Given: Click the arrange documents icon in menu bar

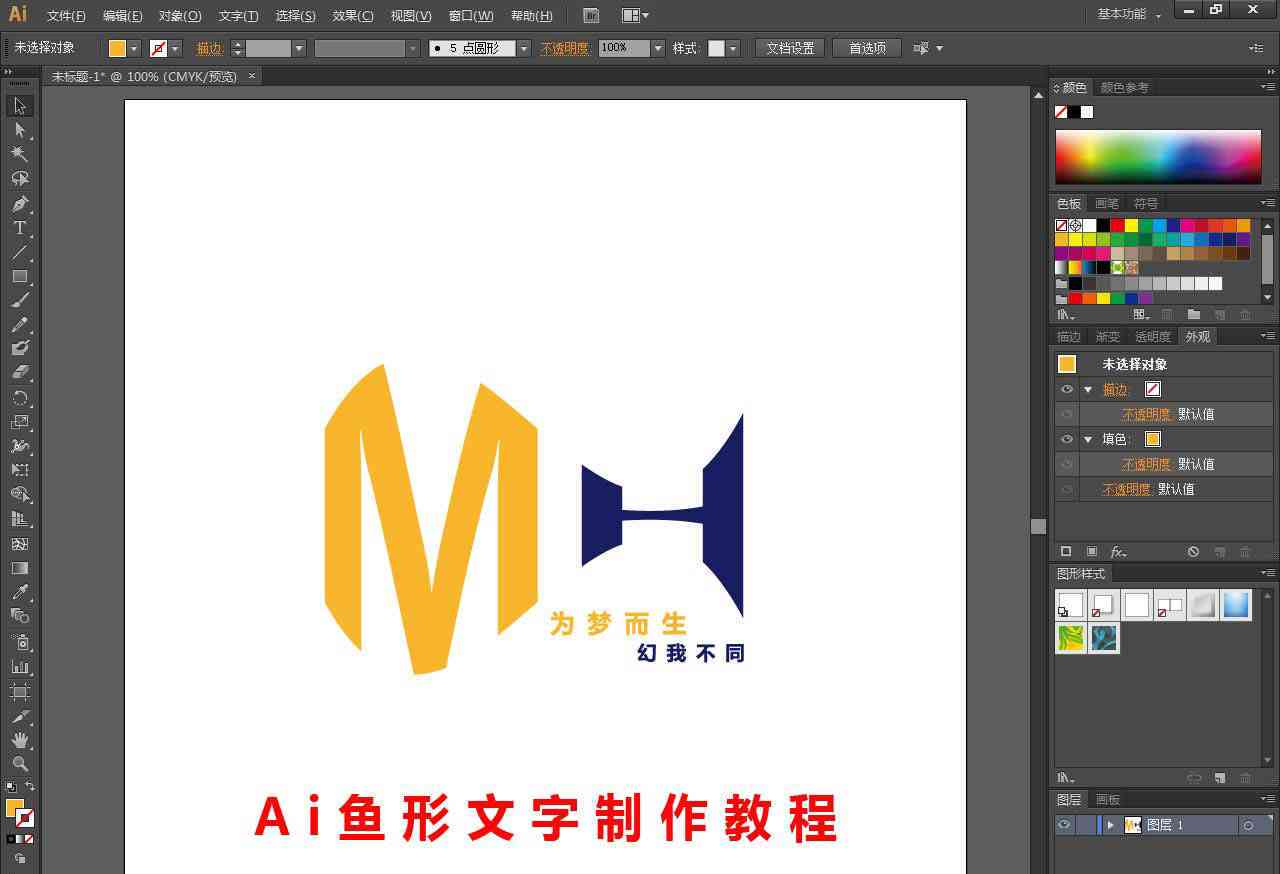Looking at the screenshot, I should (635, 15).
